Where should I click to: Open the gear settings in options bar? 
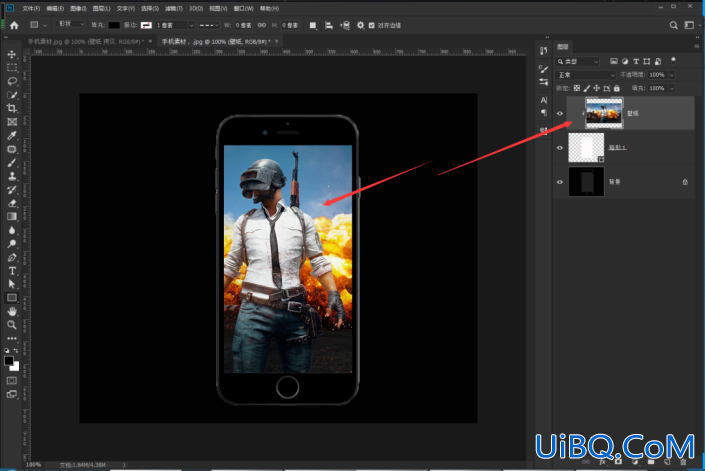(361, 25)
